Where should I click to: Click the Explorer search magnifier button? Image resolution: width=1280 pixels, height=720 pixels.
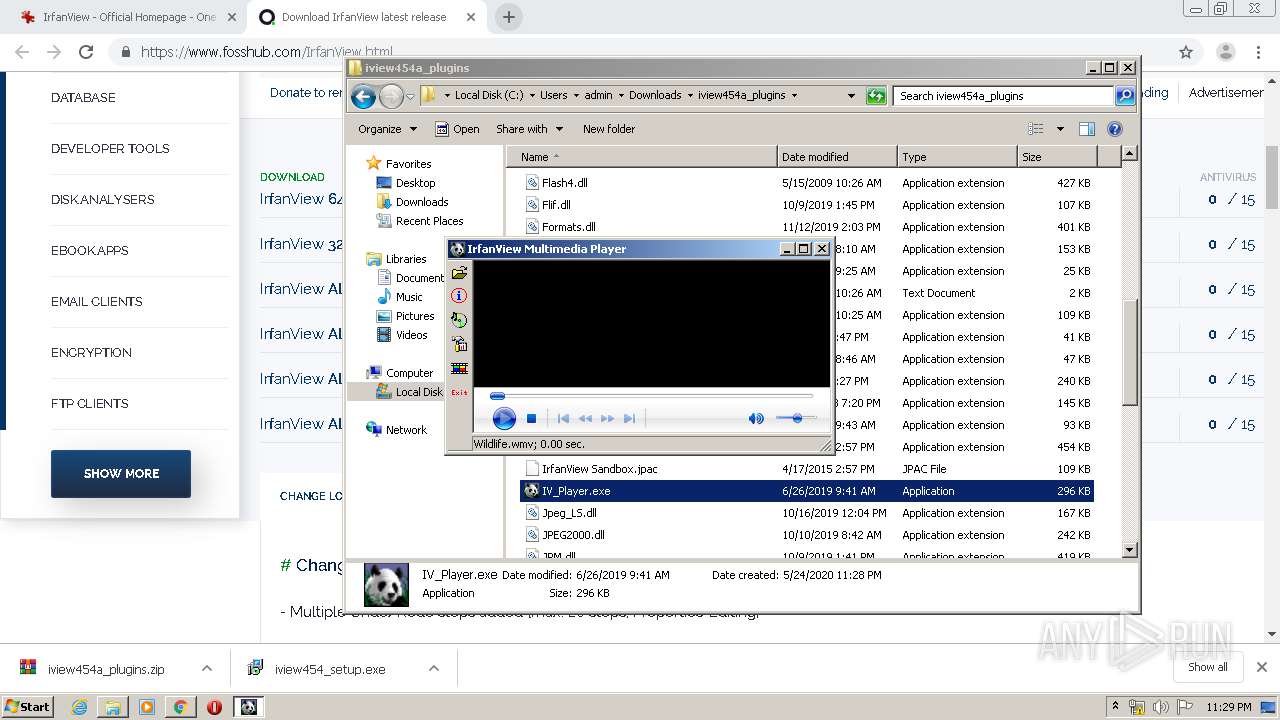pyautogui.click(x=1125, y=96)
